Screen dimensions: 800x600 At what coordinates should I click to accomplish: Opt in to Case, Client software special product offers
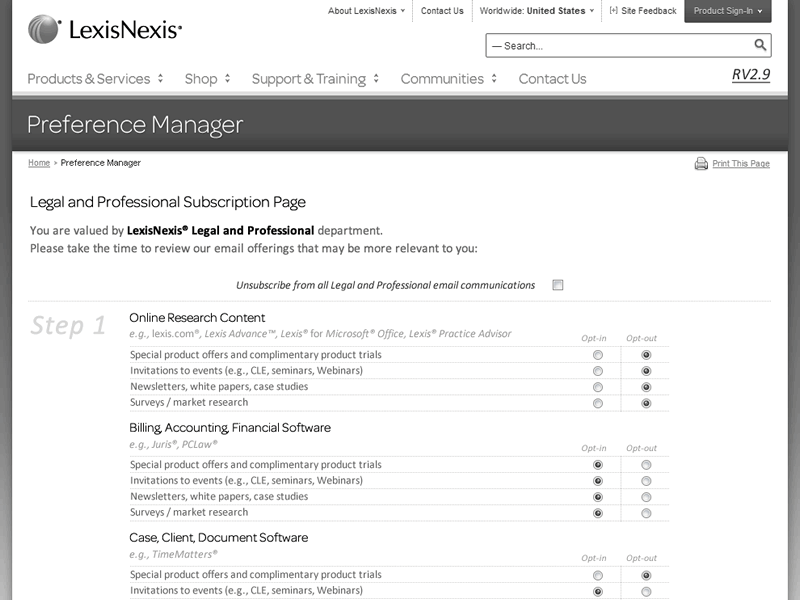tap(597, 576)
